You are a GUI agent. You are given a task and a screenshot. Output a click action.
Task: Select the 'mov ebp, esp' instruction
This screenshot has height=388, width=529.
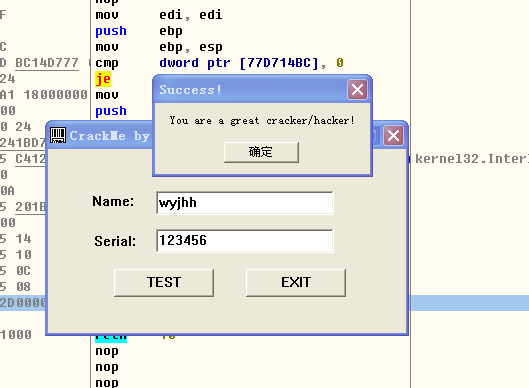coord(159,47)
